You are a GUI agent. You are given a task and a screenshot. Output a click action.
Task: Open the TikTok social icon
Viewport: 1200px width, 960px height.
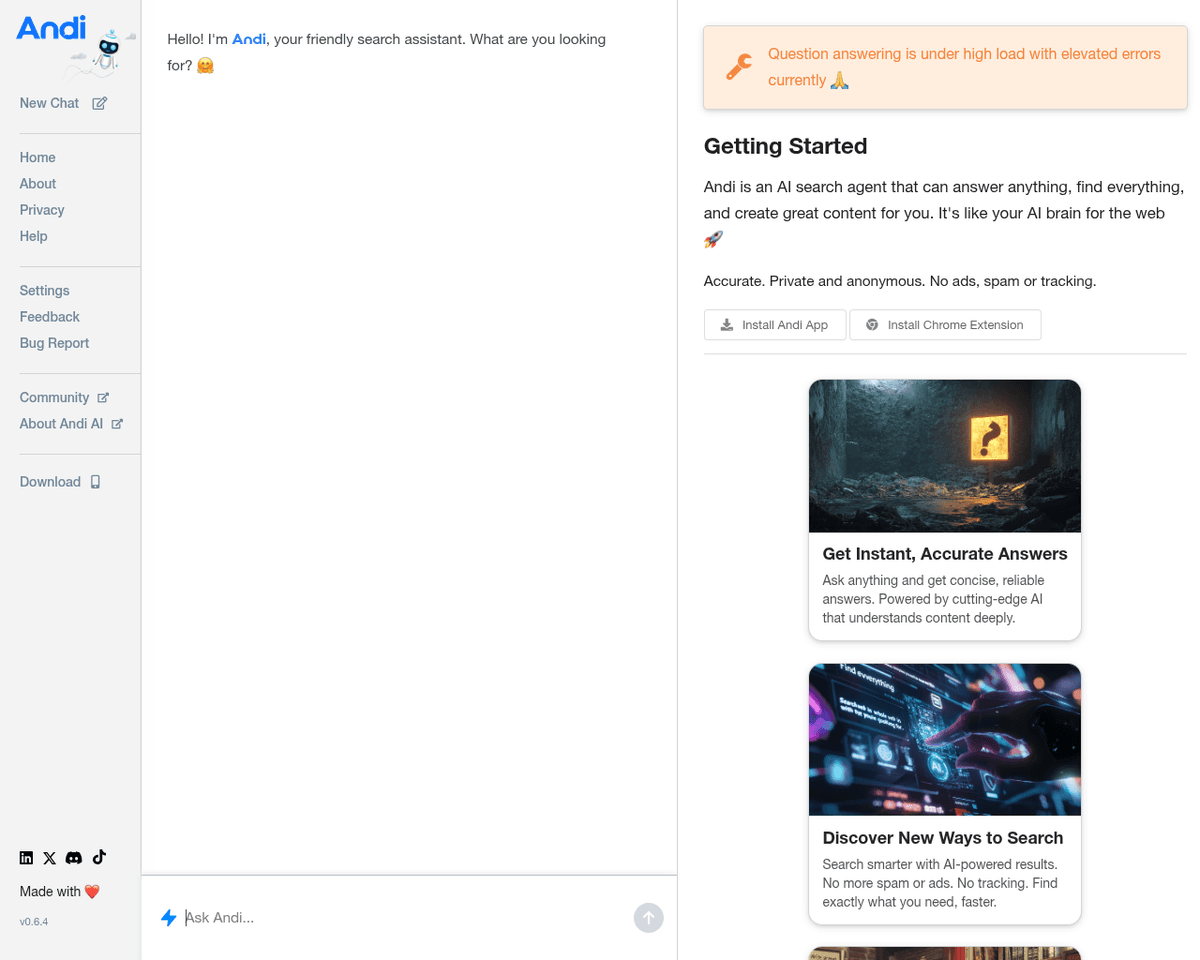point(99,857)
